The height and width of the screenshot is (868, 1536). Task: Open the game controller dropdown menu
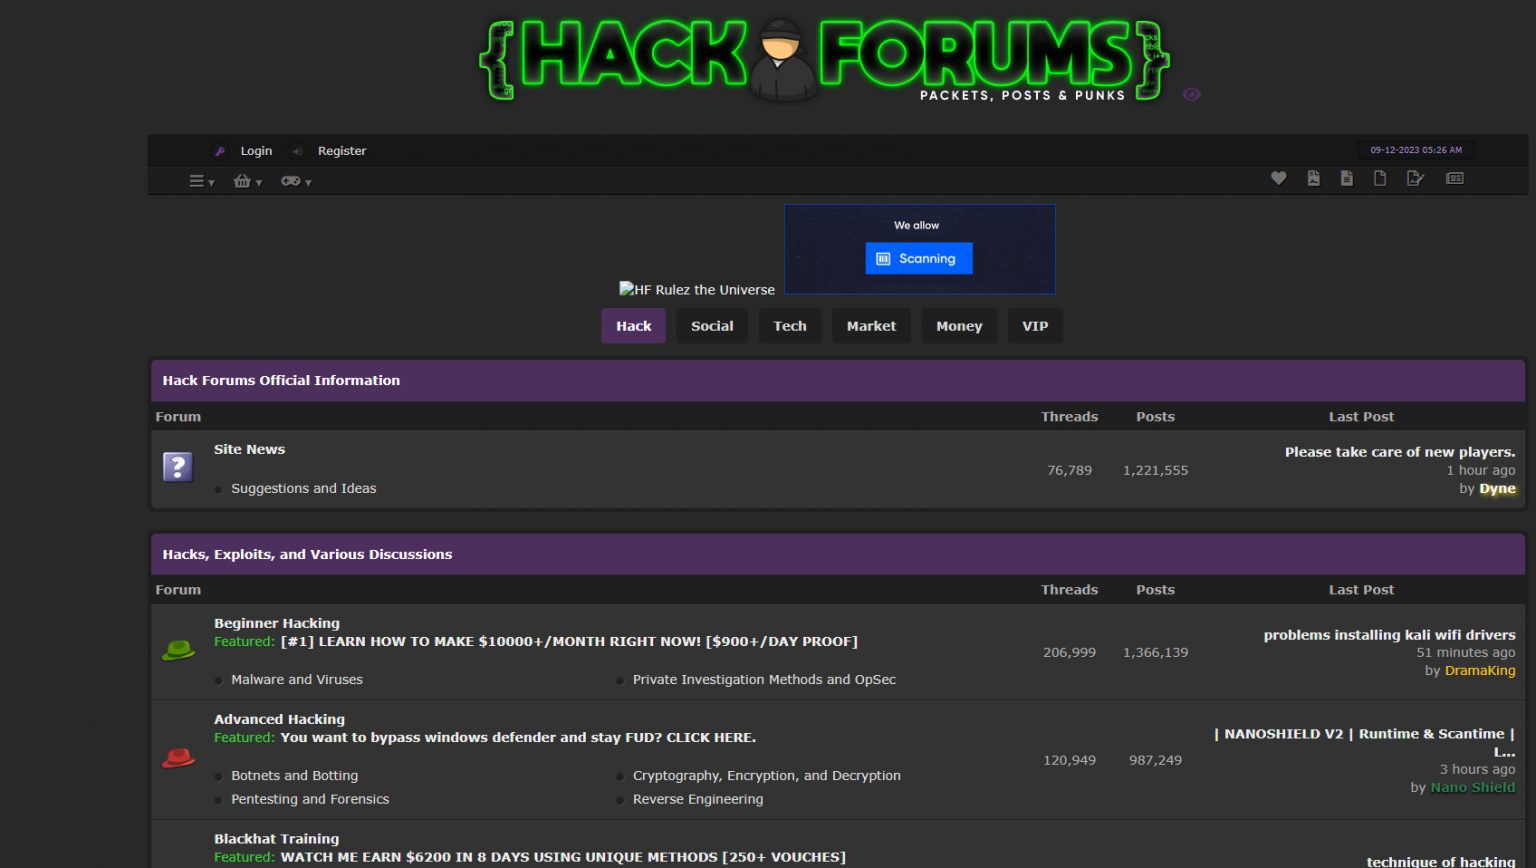pyautogui.click(x=295, y=181)
